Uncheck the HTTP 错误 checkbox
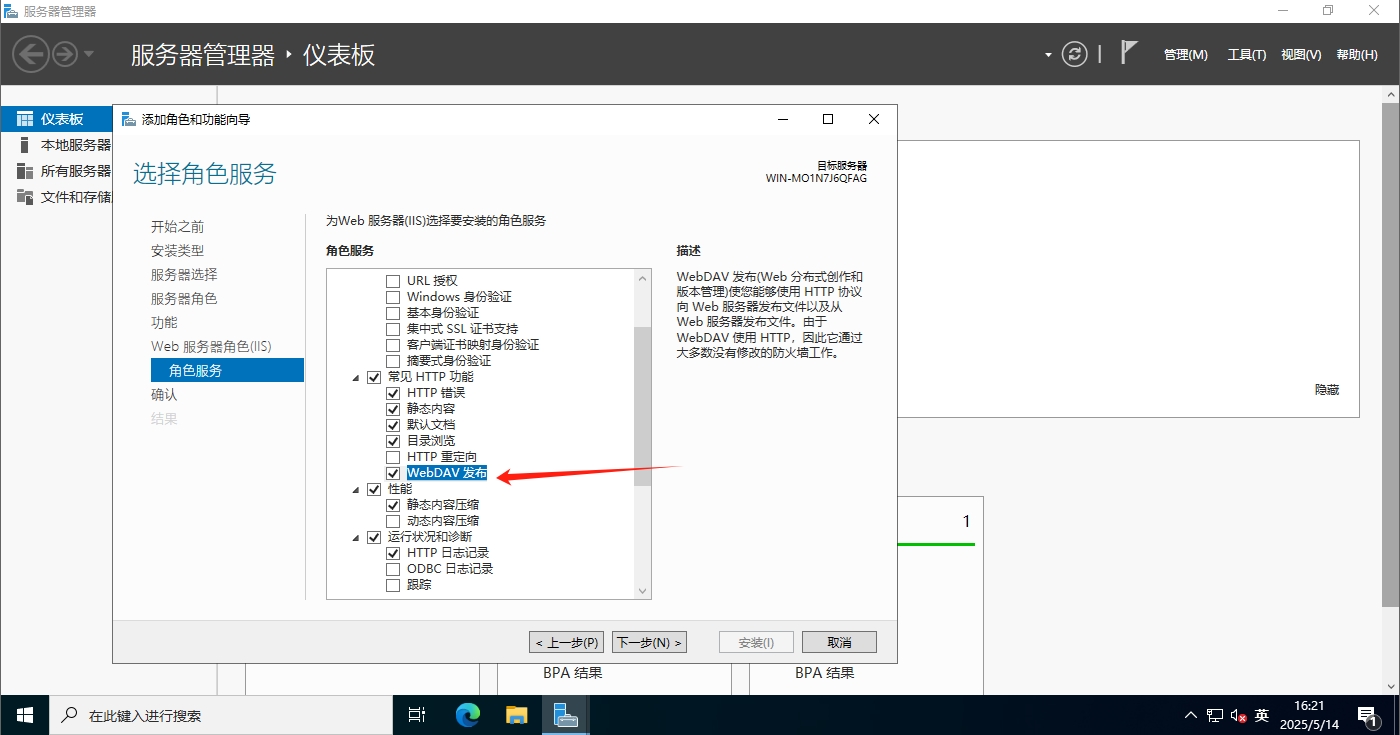 pos(393,393)
